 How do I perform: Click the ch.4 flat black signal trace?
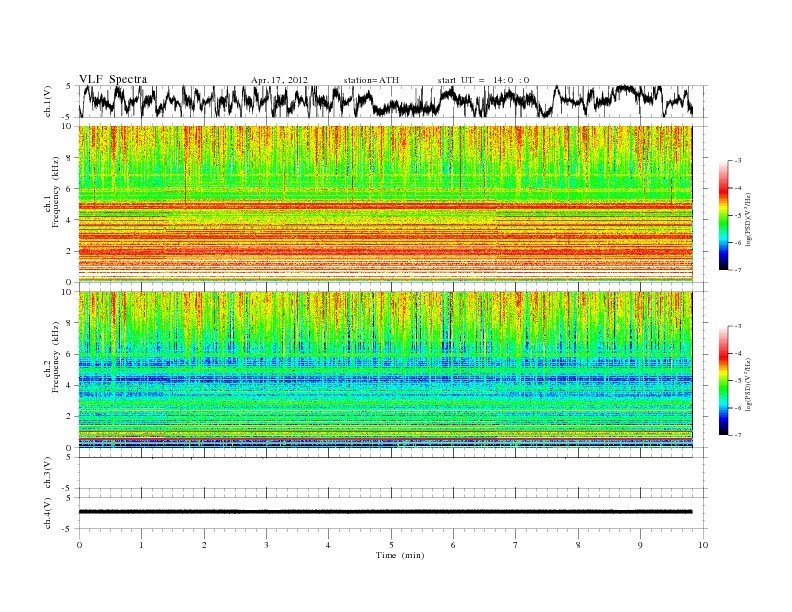[385, 512]
